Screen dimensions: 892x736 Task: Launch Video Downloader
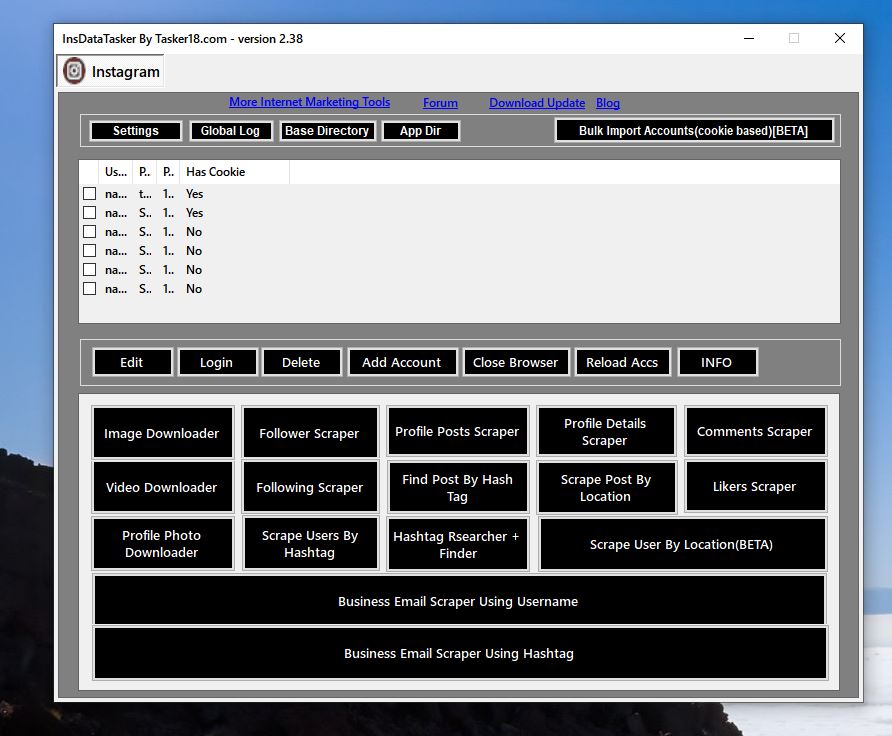point(162,487)
